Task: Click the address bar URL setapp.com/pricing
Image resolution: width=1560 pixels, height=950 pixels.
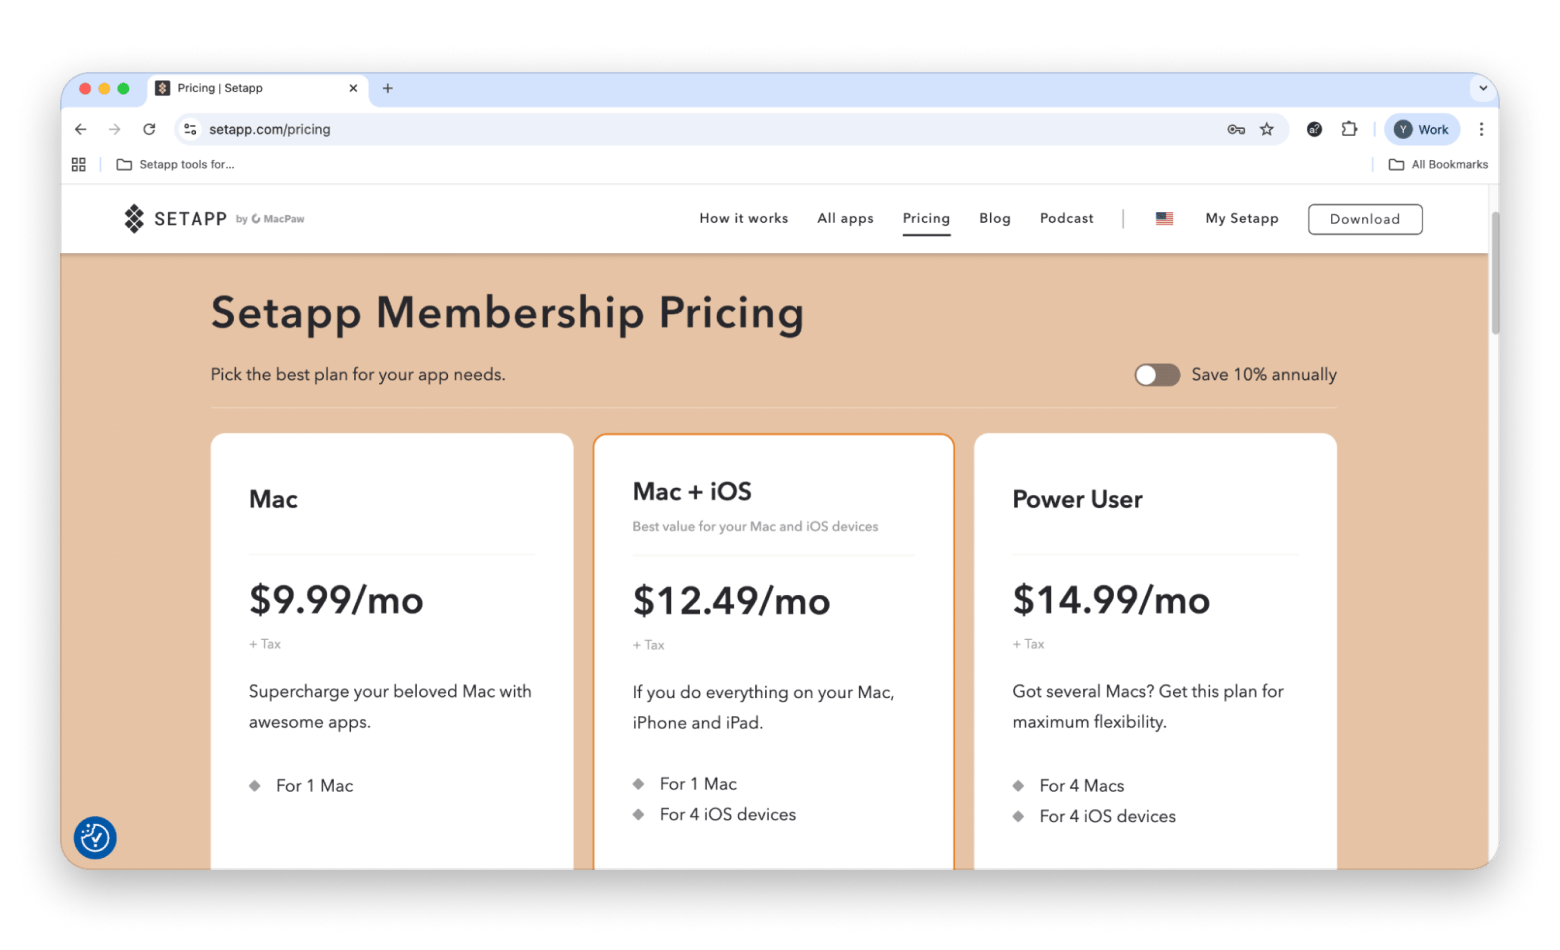Action: pyautogui.click(x=269, y=129)
